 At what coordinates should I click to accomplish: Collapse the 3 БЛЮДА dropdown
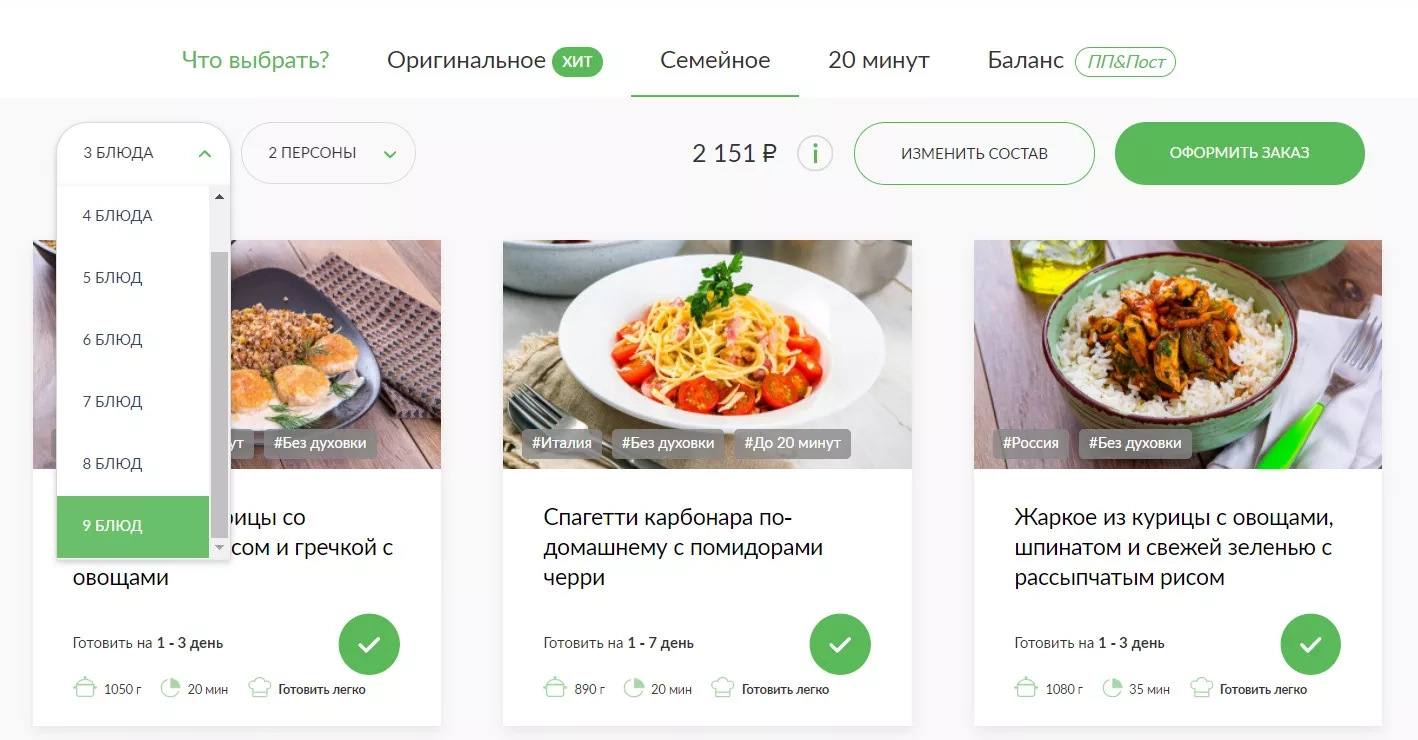[144, 153]
